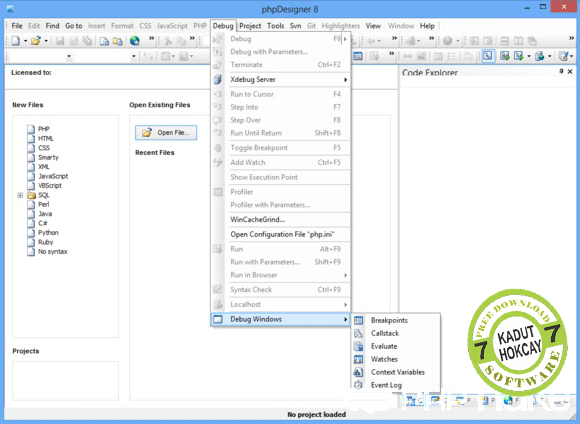
Task: Open the Svn menu
Action: [295, 26]
